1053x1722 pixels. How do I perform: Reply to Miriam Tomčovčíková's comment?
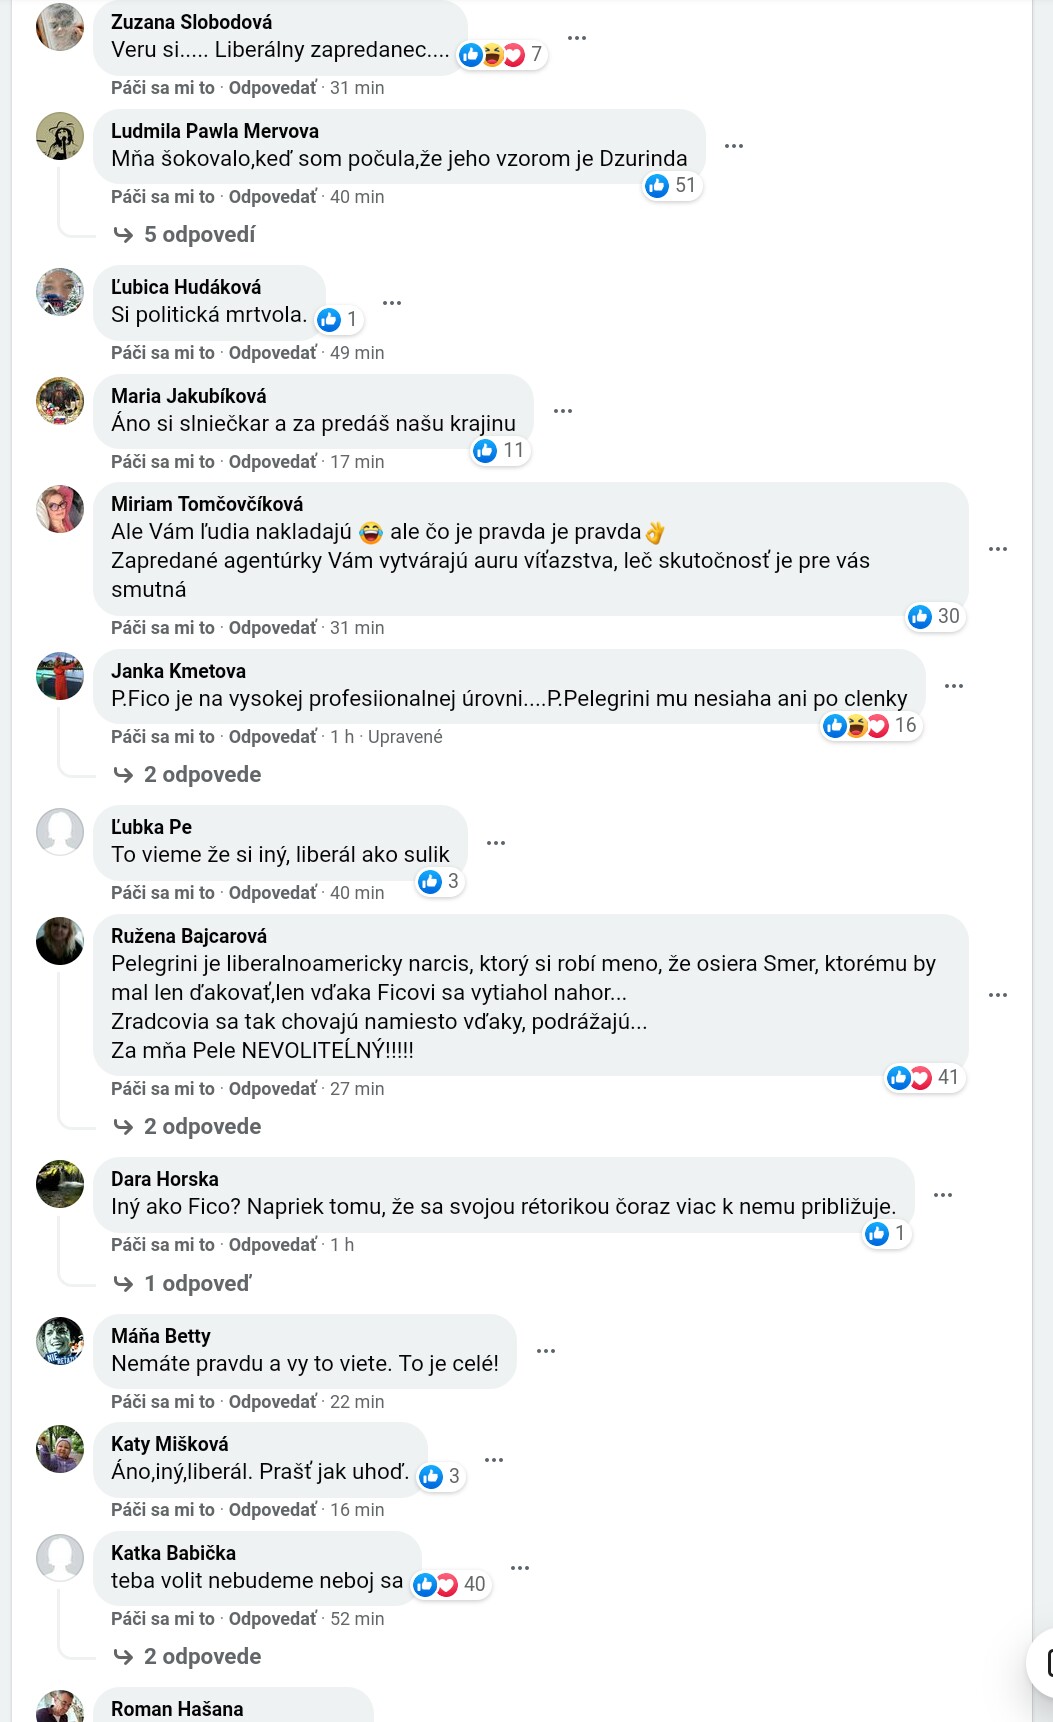point(272,628)
